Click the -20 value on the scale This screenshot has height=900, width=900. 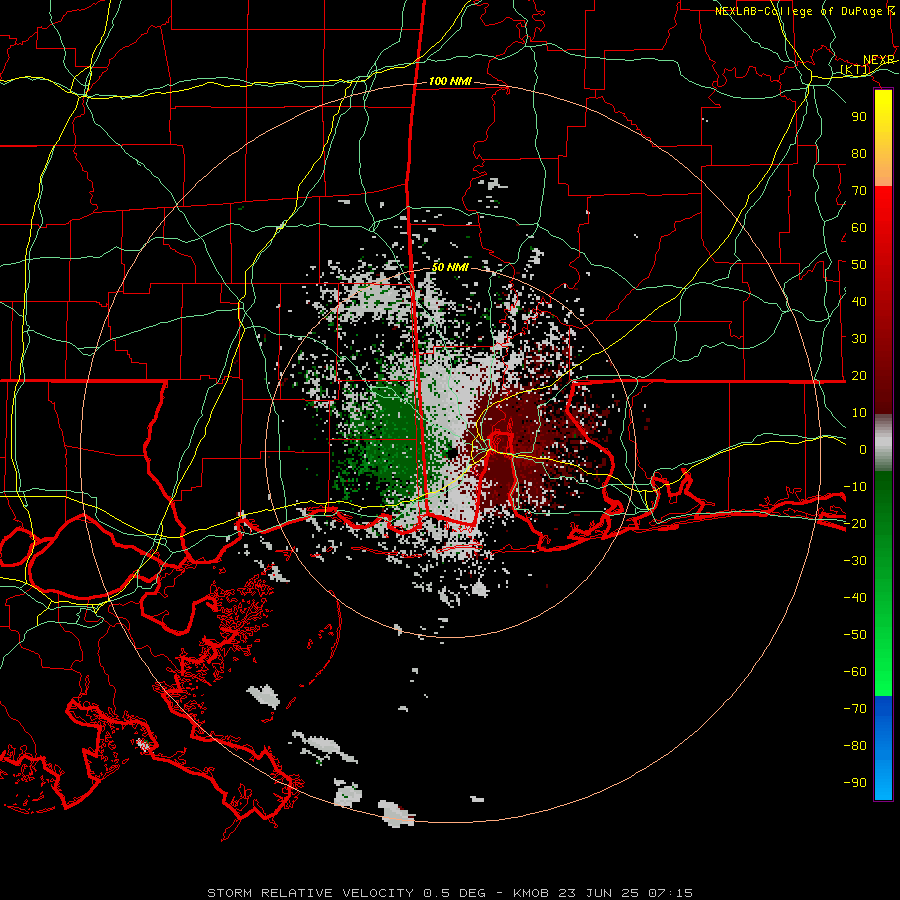[855, 523]
